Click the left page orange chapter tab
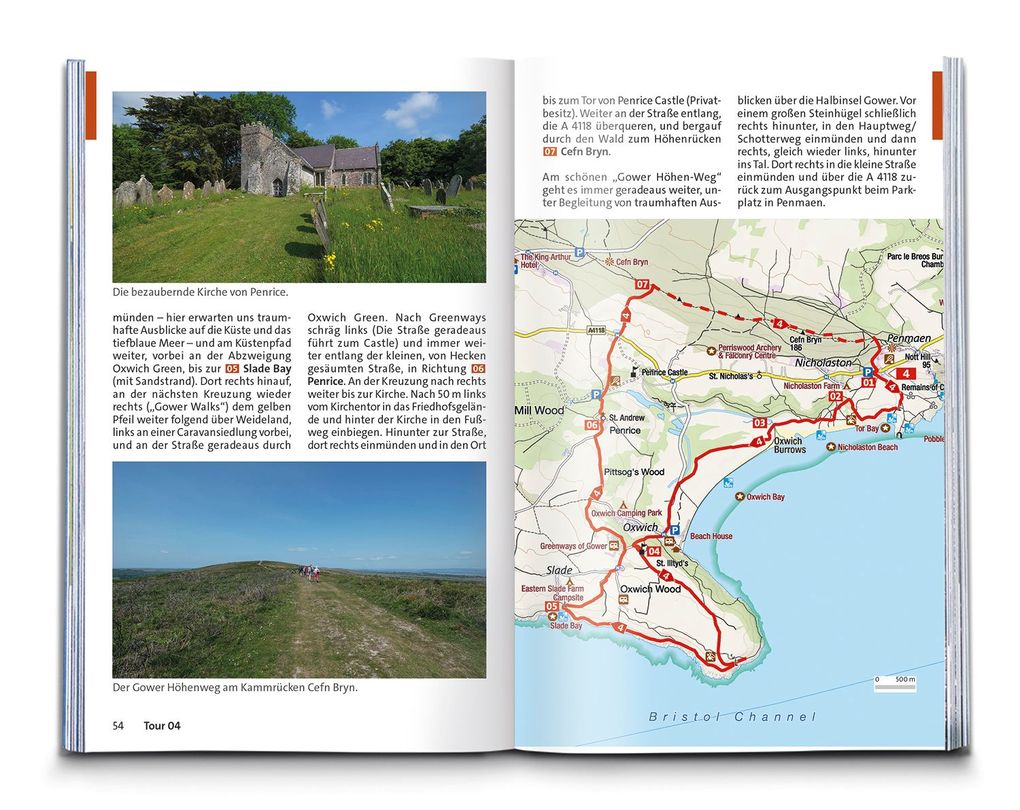Viewport: 1020px width, 810px height. [90, 105]
